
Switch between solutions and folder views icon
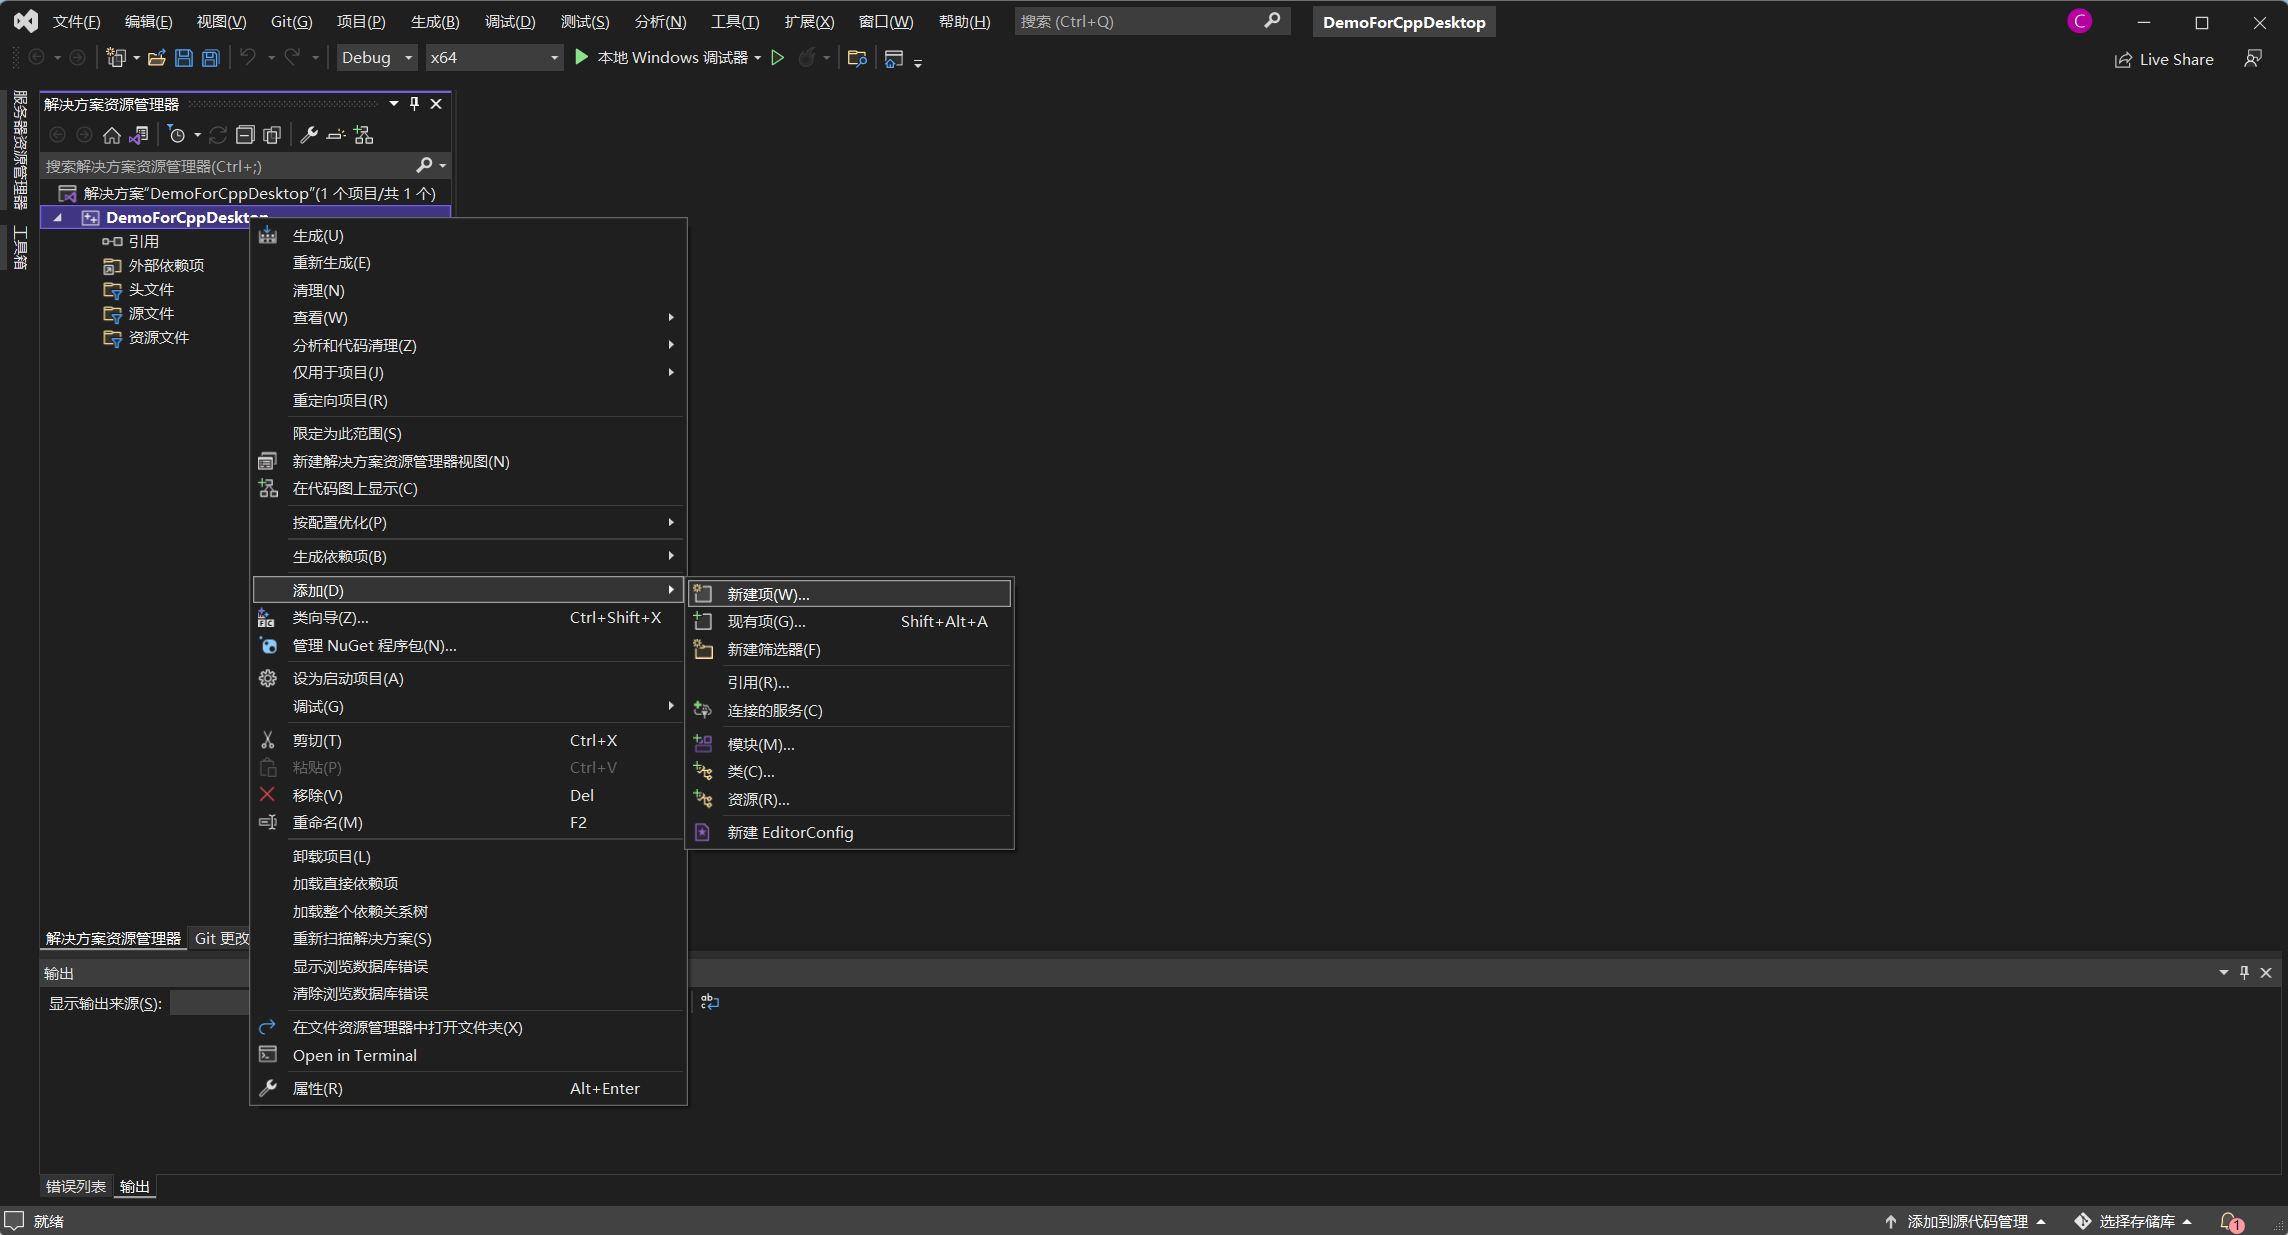pos(139,135)
